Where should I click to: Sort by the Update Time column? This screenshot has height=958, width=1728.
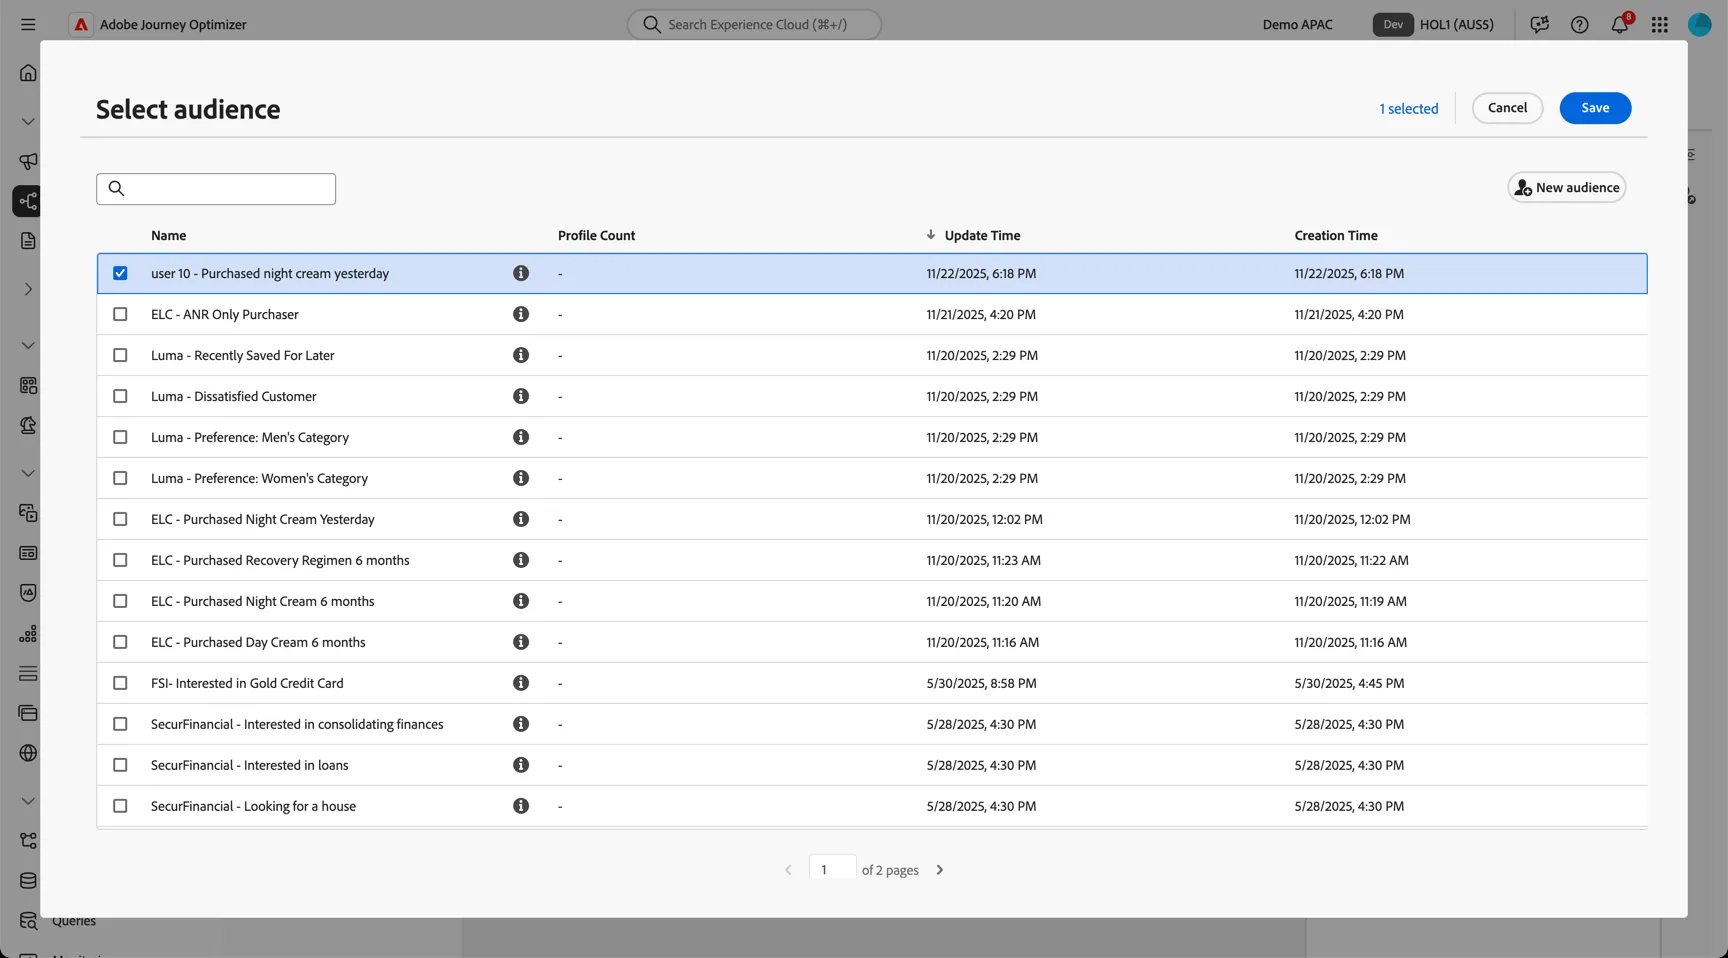982,235
